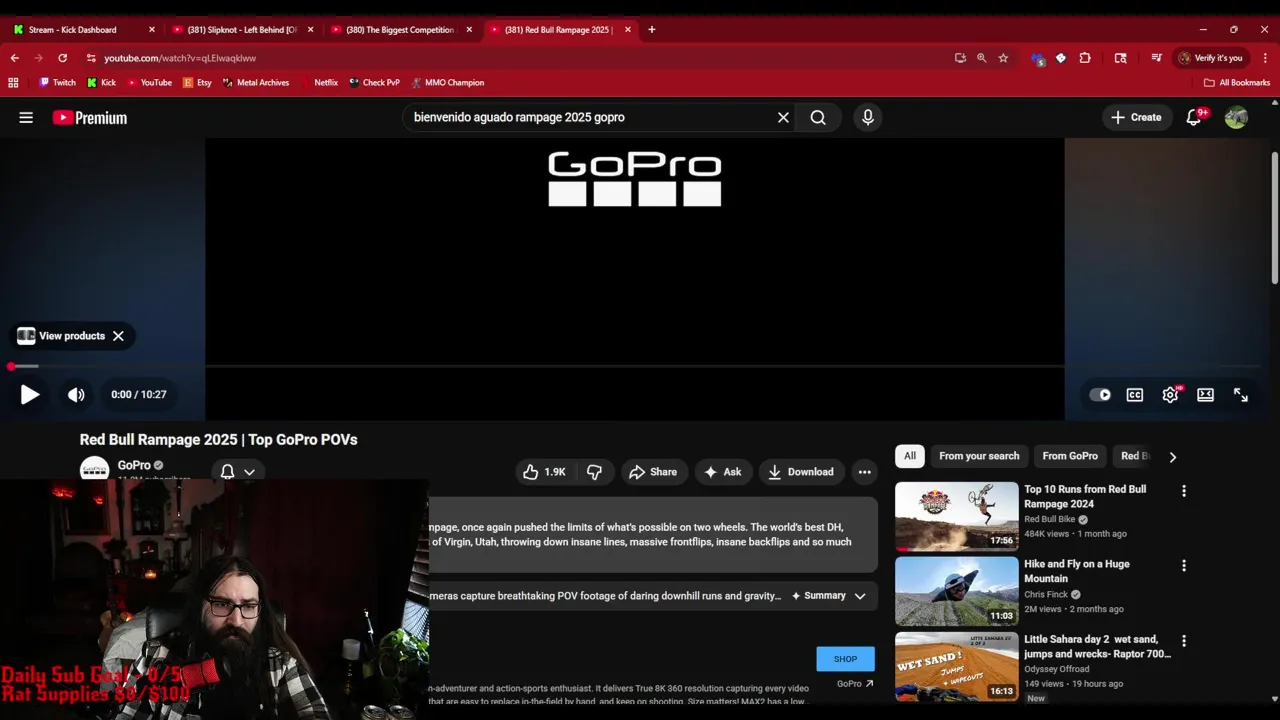Open the account avatar menu
The height and width of the screenshot is (720, 1280).
[x=1236, y=117]
